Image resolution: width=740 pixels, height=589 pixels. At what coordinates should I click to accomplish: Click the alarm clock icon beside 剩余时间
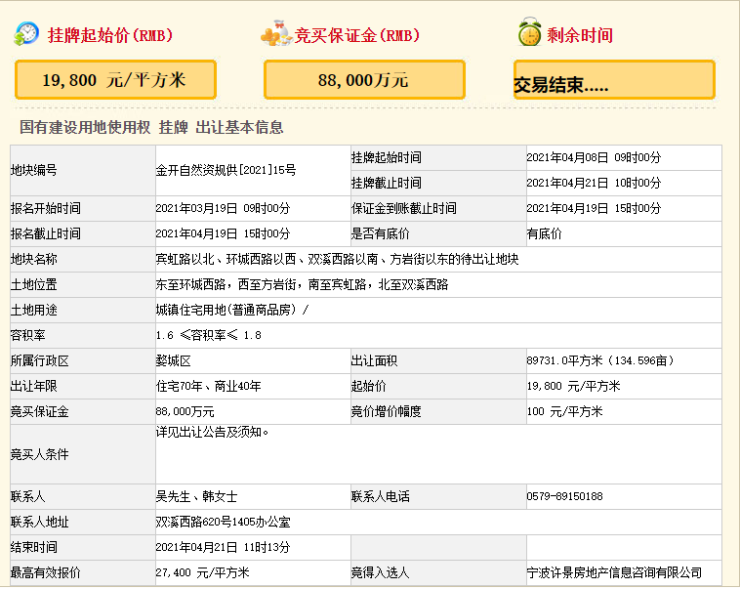point(529,34)
